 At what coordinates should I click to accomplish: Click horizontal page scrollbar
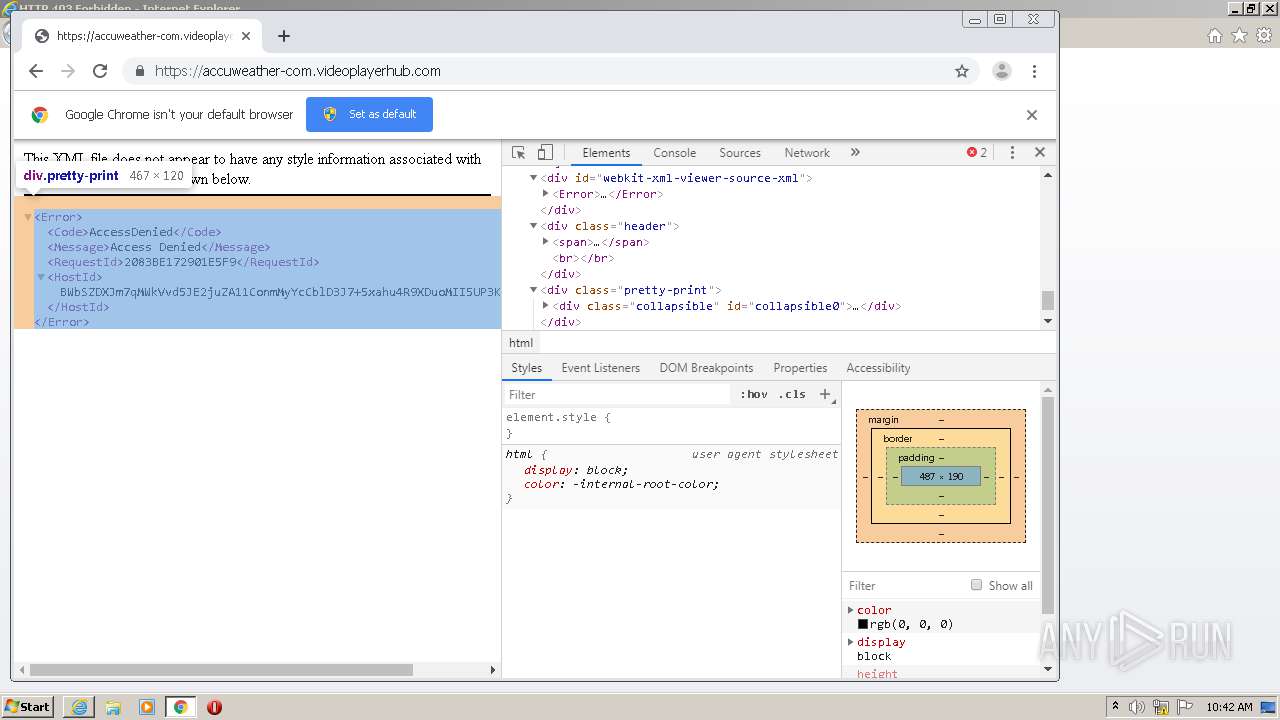click(221, 670)
